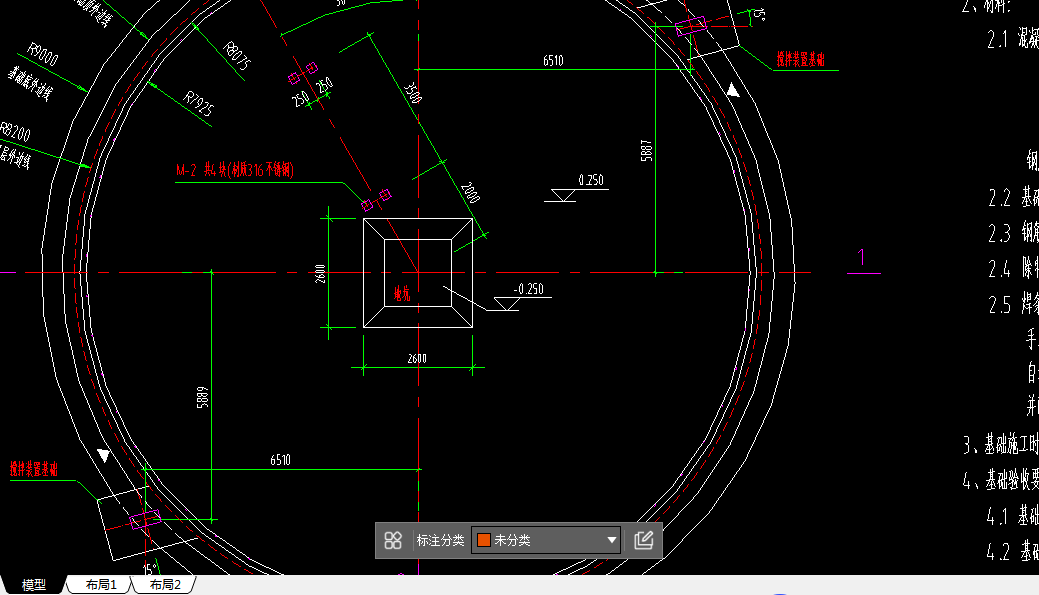
Task: Click note number 4.2 in the notes
Action: coord(998,552)
